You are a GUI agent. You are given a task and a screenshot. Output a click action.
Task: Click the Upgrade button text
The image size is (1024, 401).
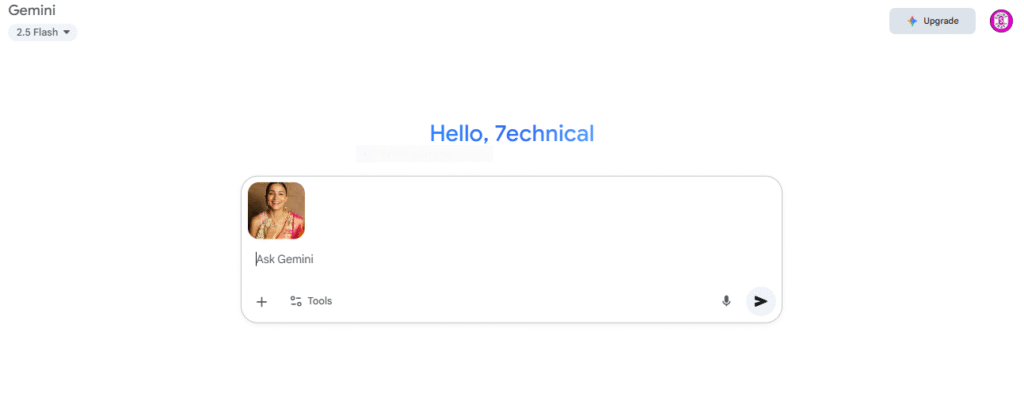(x=940, y=21)
